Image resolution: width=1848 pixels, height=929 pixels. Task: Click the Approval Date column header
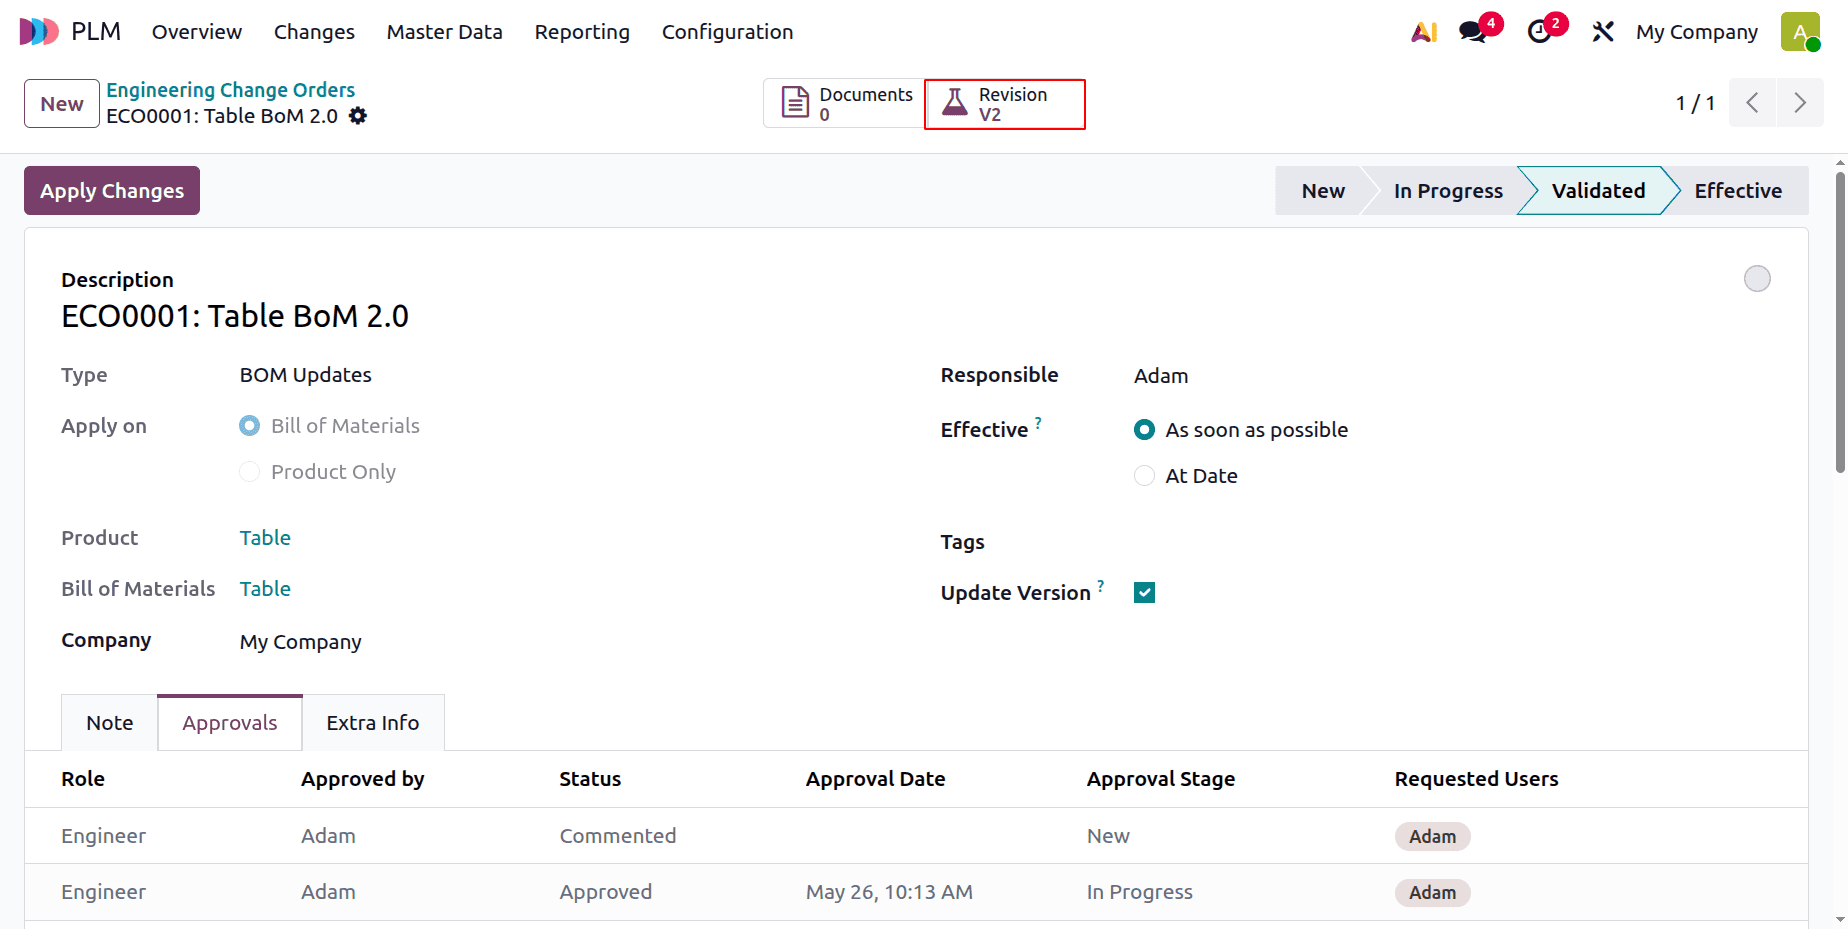click(x=876, y=779)
